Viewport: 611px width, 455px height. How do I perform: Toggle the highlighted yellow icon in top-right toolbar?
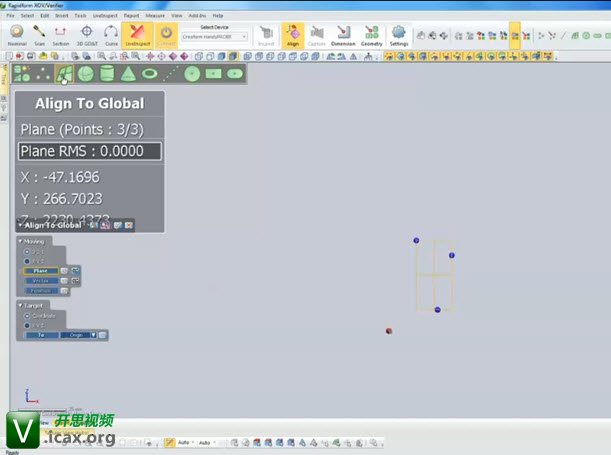click(x=515, y=35)
